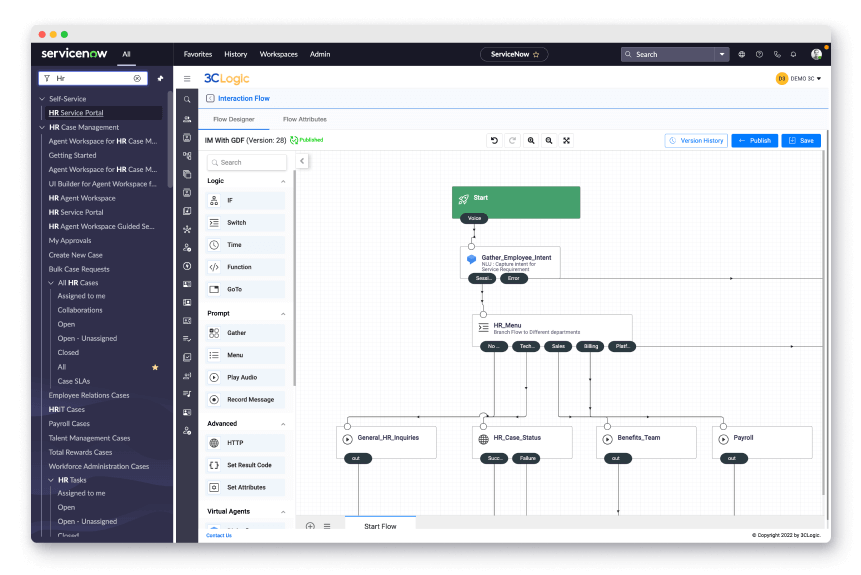
Task: Open the Contact Us link
Action: (219, 535)
